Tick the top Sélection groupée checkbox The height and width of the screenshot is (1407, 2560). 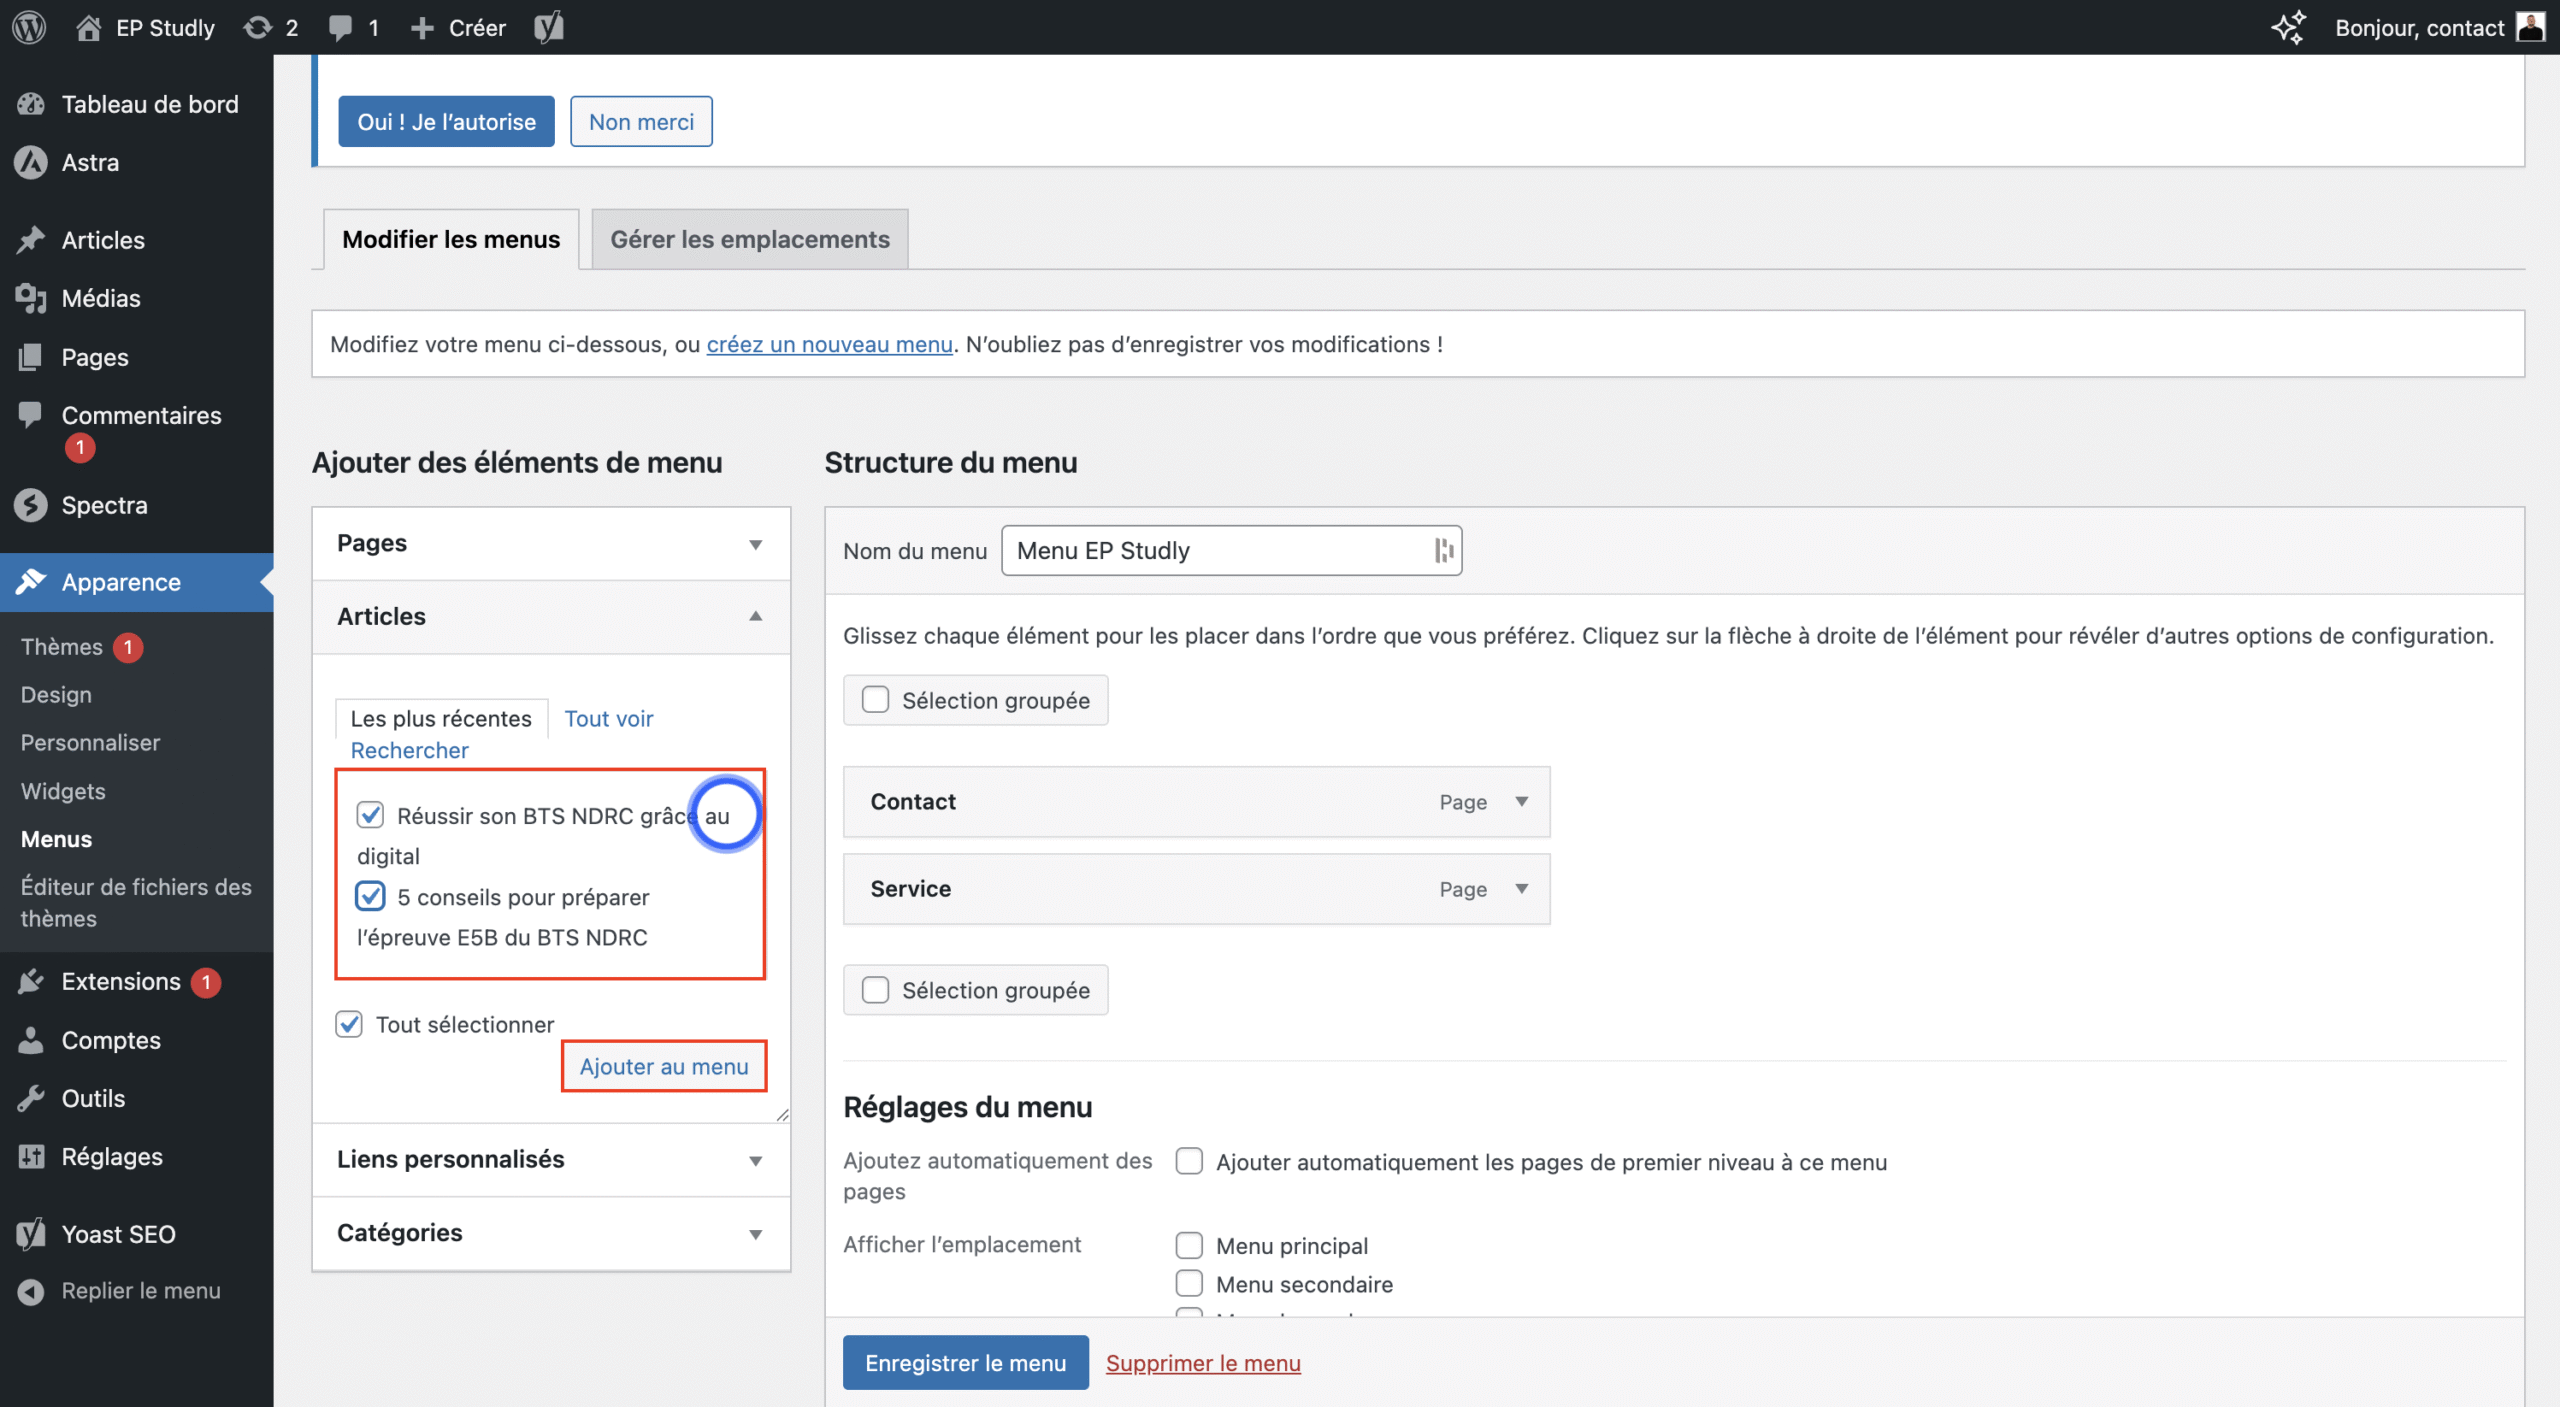point(875,700)
